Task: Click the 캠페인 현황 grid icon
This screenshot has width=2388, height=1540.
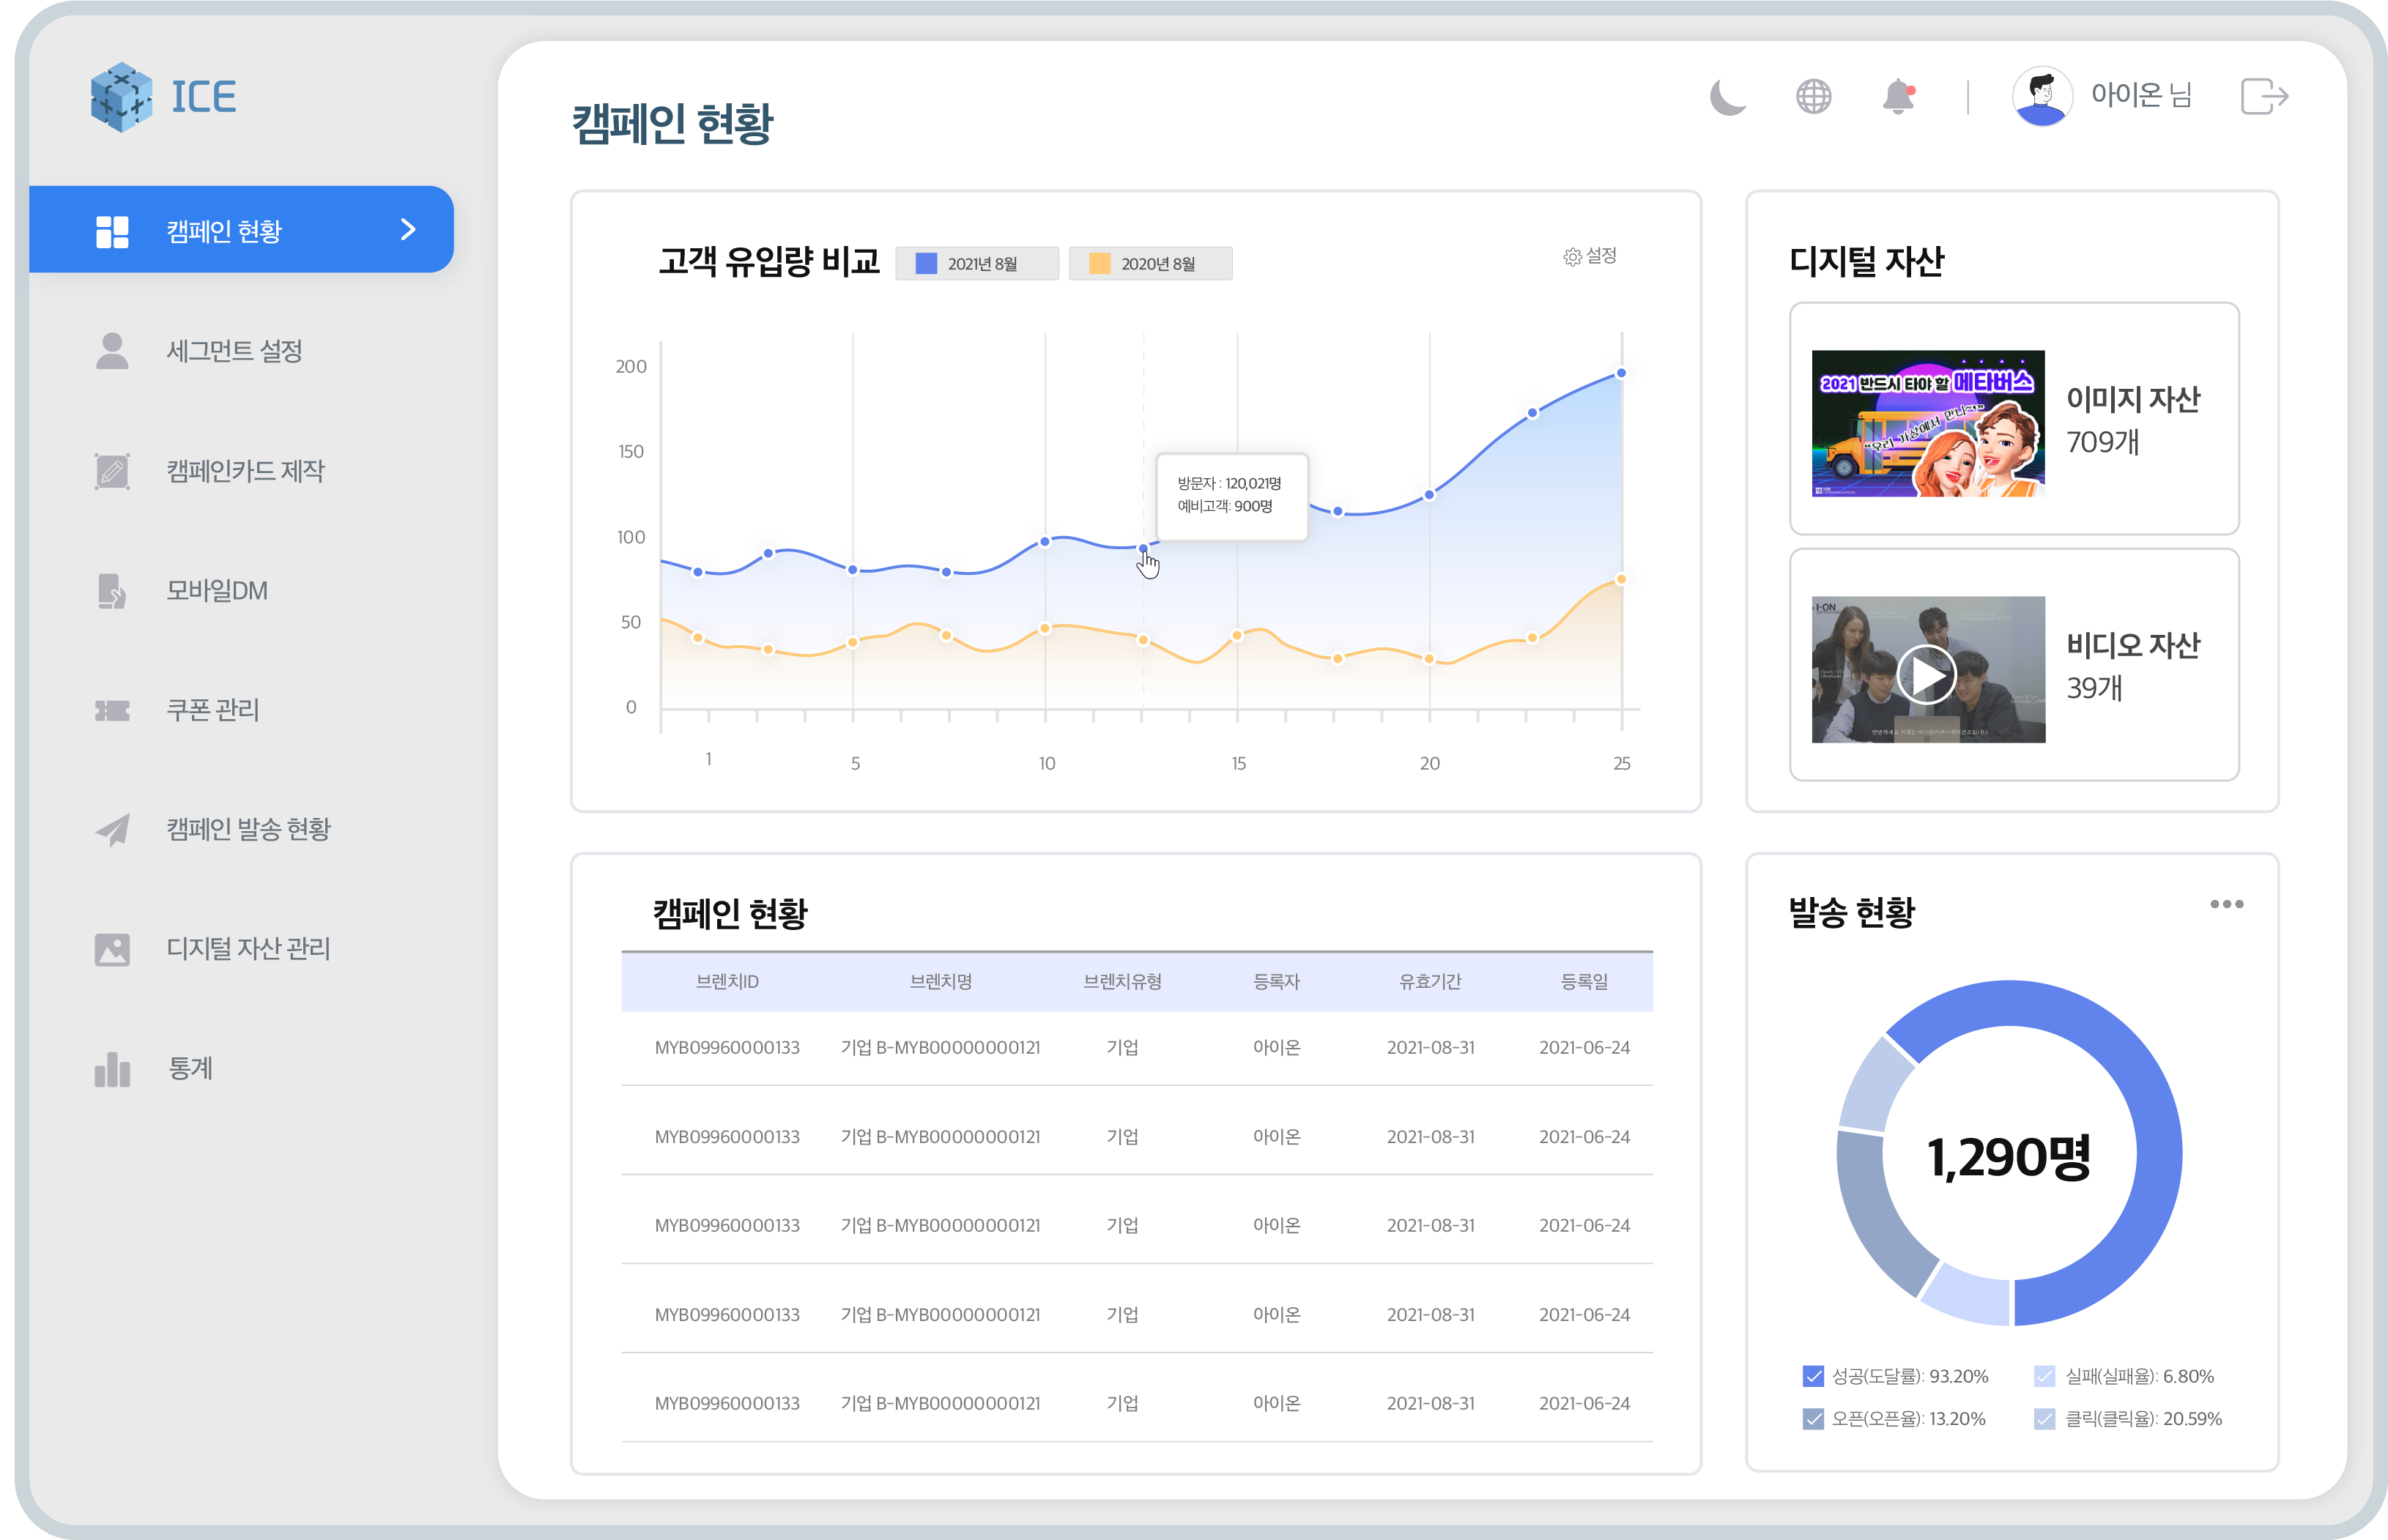Action: 112,231
